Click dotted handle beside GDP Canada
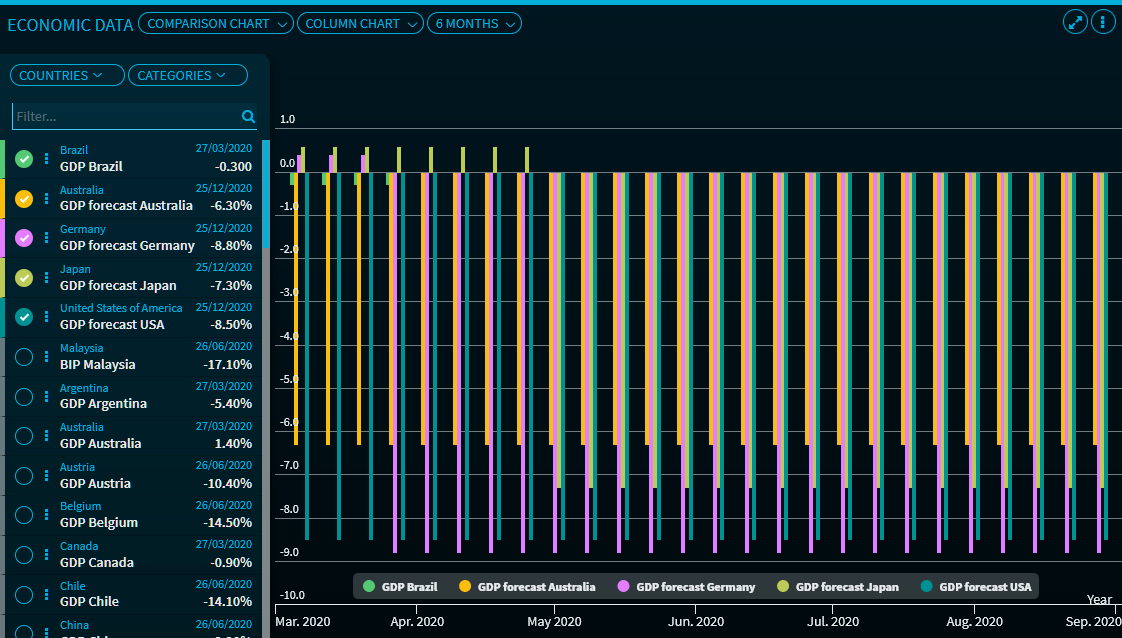Viewport: 1122px width, 638px height. point(46,555)
